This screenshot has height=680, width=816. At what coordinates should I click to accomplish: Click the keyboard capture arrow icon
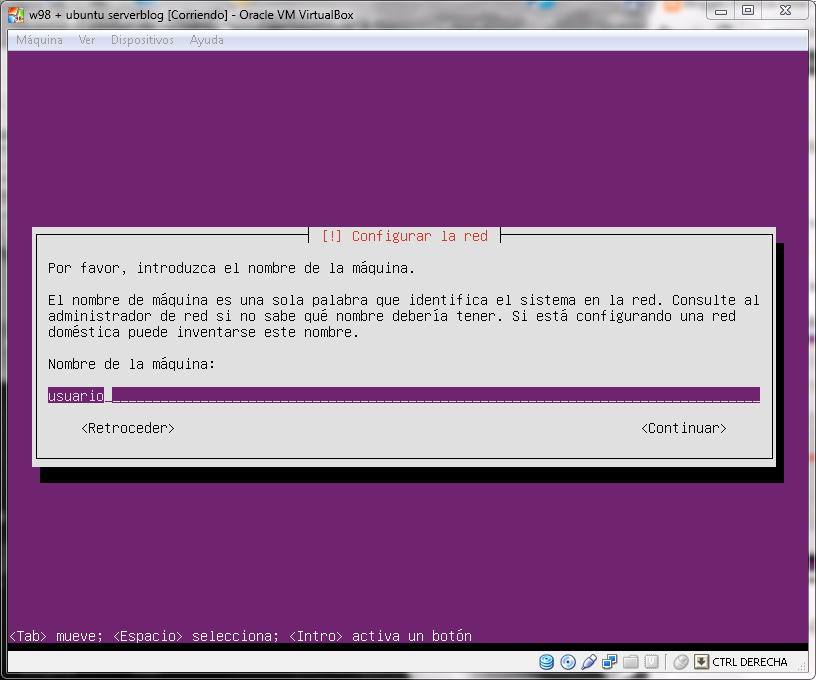pos(702,662)
